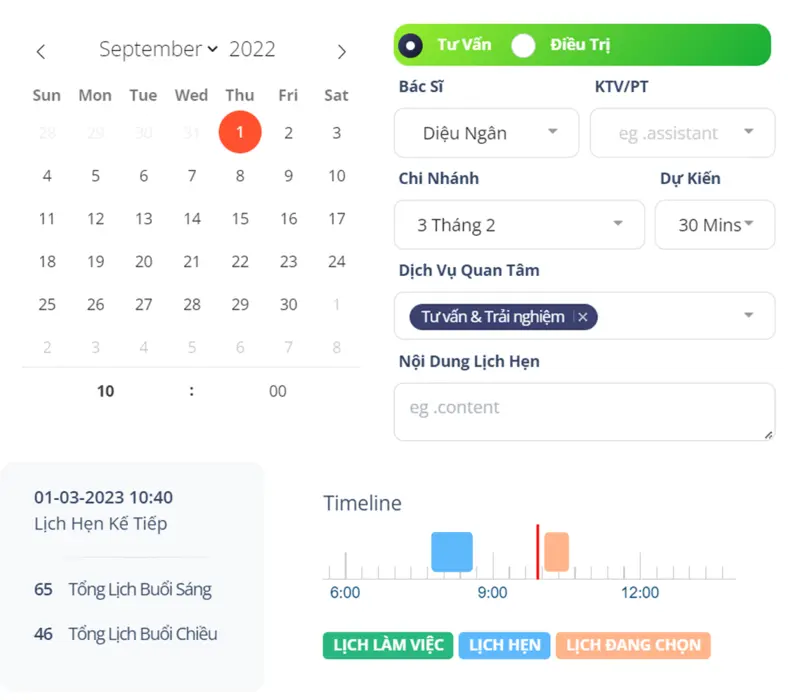
Task: Choose September 30 on the calendar
Action: 288,305
